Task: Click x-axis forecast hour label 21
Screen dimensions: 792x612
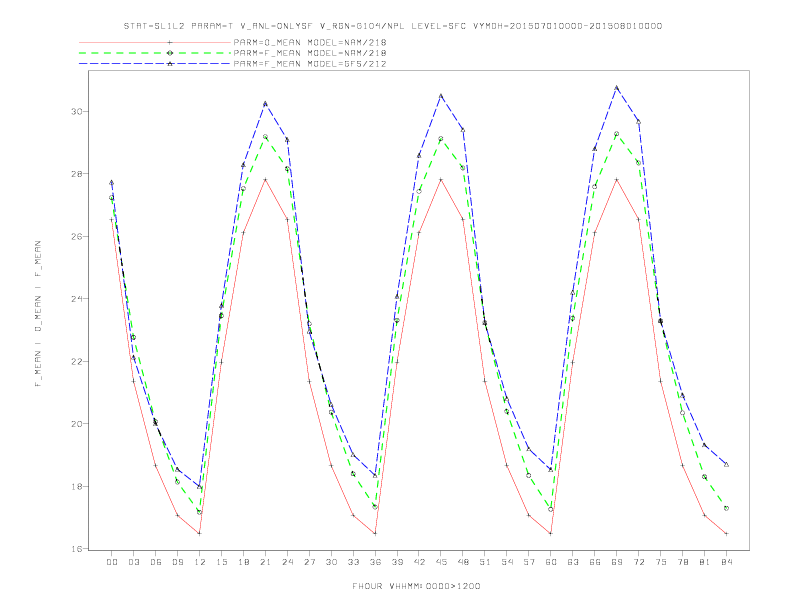Action: pyautogui.click(x=265, y=562)
